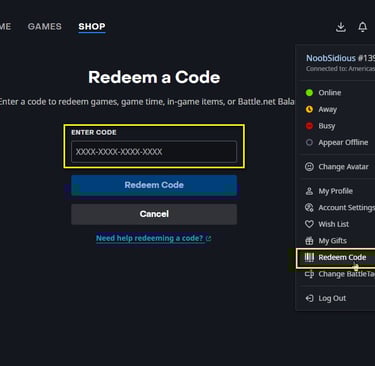Click the barcode icon beside Redeem Code
The width and height of the screenshot is (375, 366).
[x=309, y=257]
